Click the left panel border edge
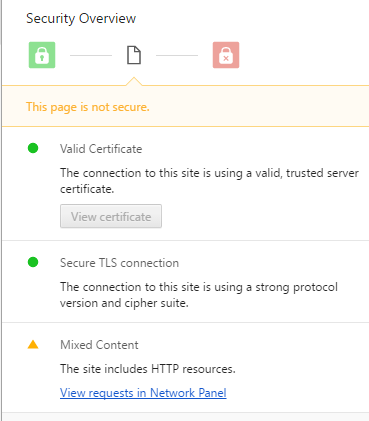Screen dimensions: 369x421 pyautogui.click(x=1, y=210)
